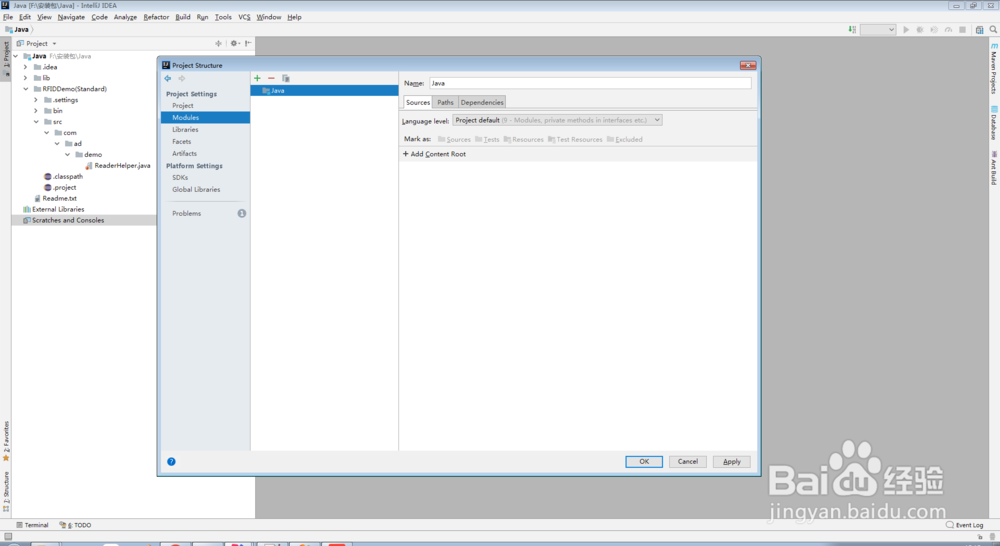Open the Event Log
The width and height of the screenshot is (1000, 546).
coord(964,525)
